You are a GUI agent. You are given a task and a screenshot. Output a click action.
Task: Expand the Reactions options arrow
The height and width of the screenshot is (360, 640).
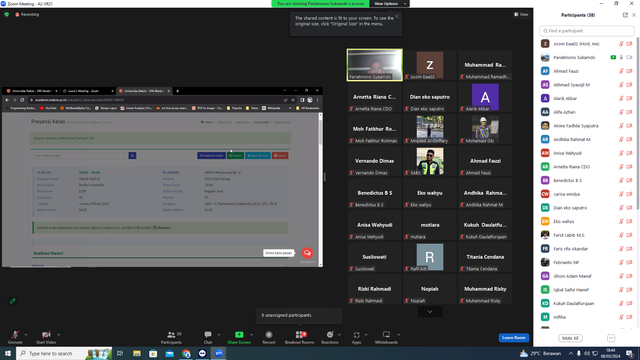point(339,335)
